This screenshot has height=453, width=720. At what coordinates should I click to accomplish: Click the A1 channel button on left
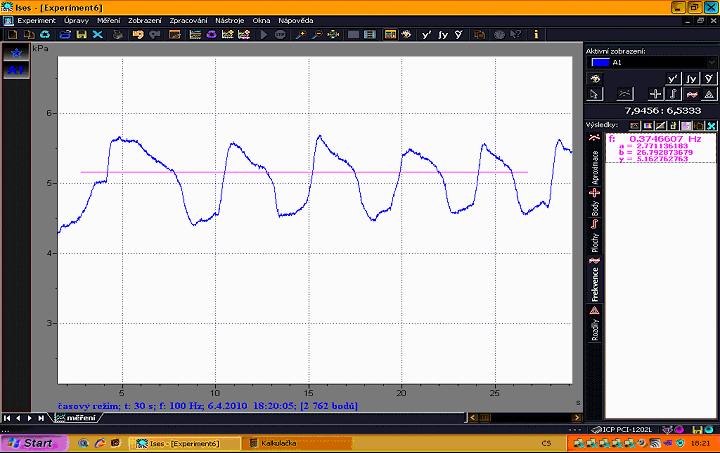coord(16,70)
